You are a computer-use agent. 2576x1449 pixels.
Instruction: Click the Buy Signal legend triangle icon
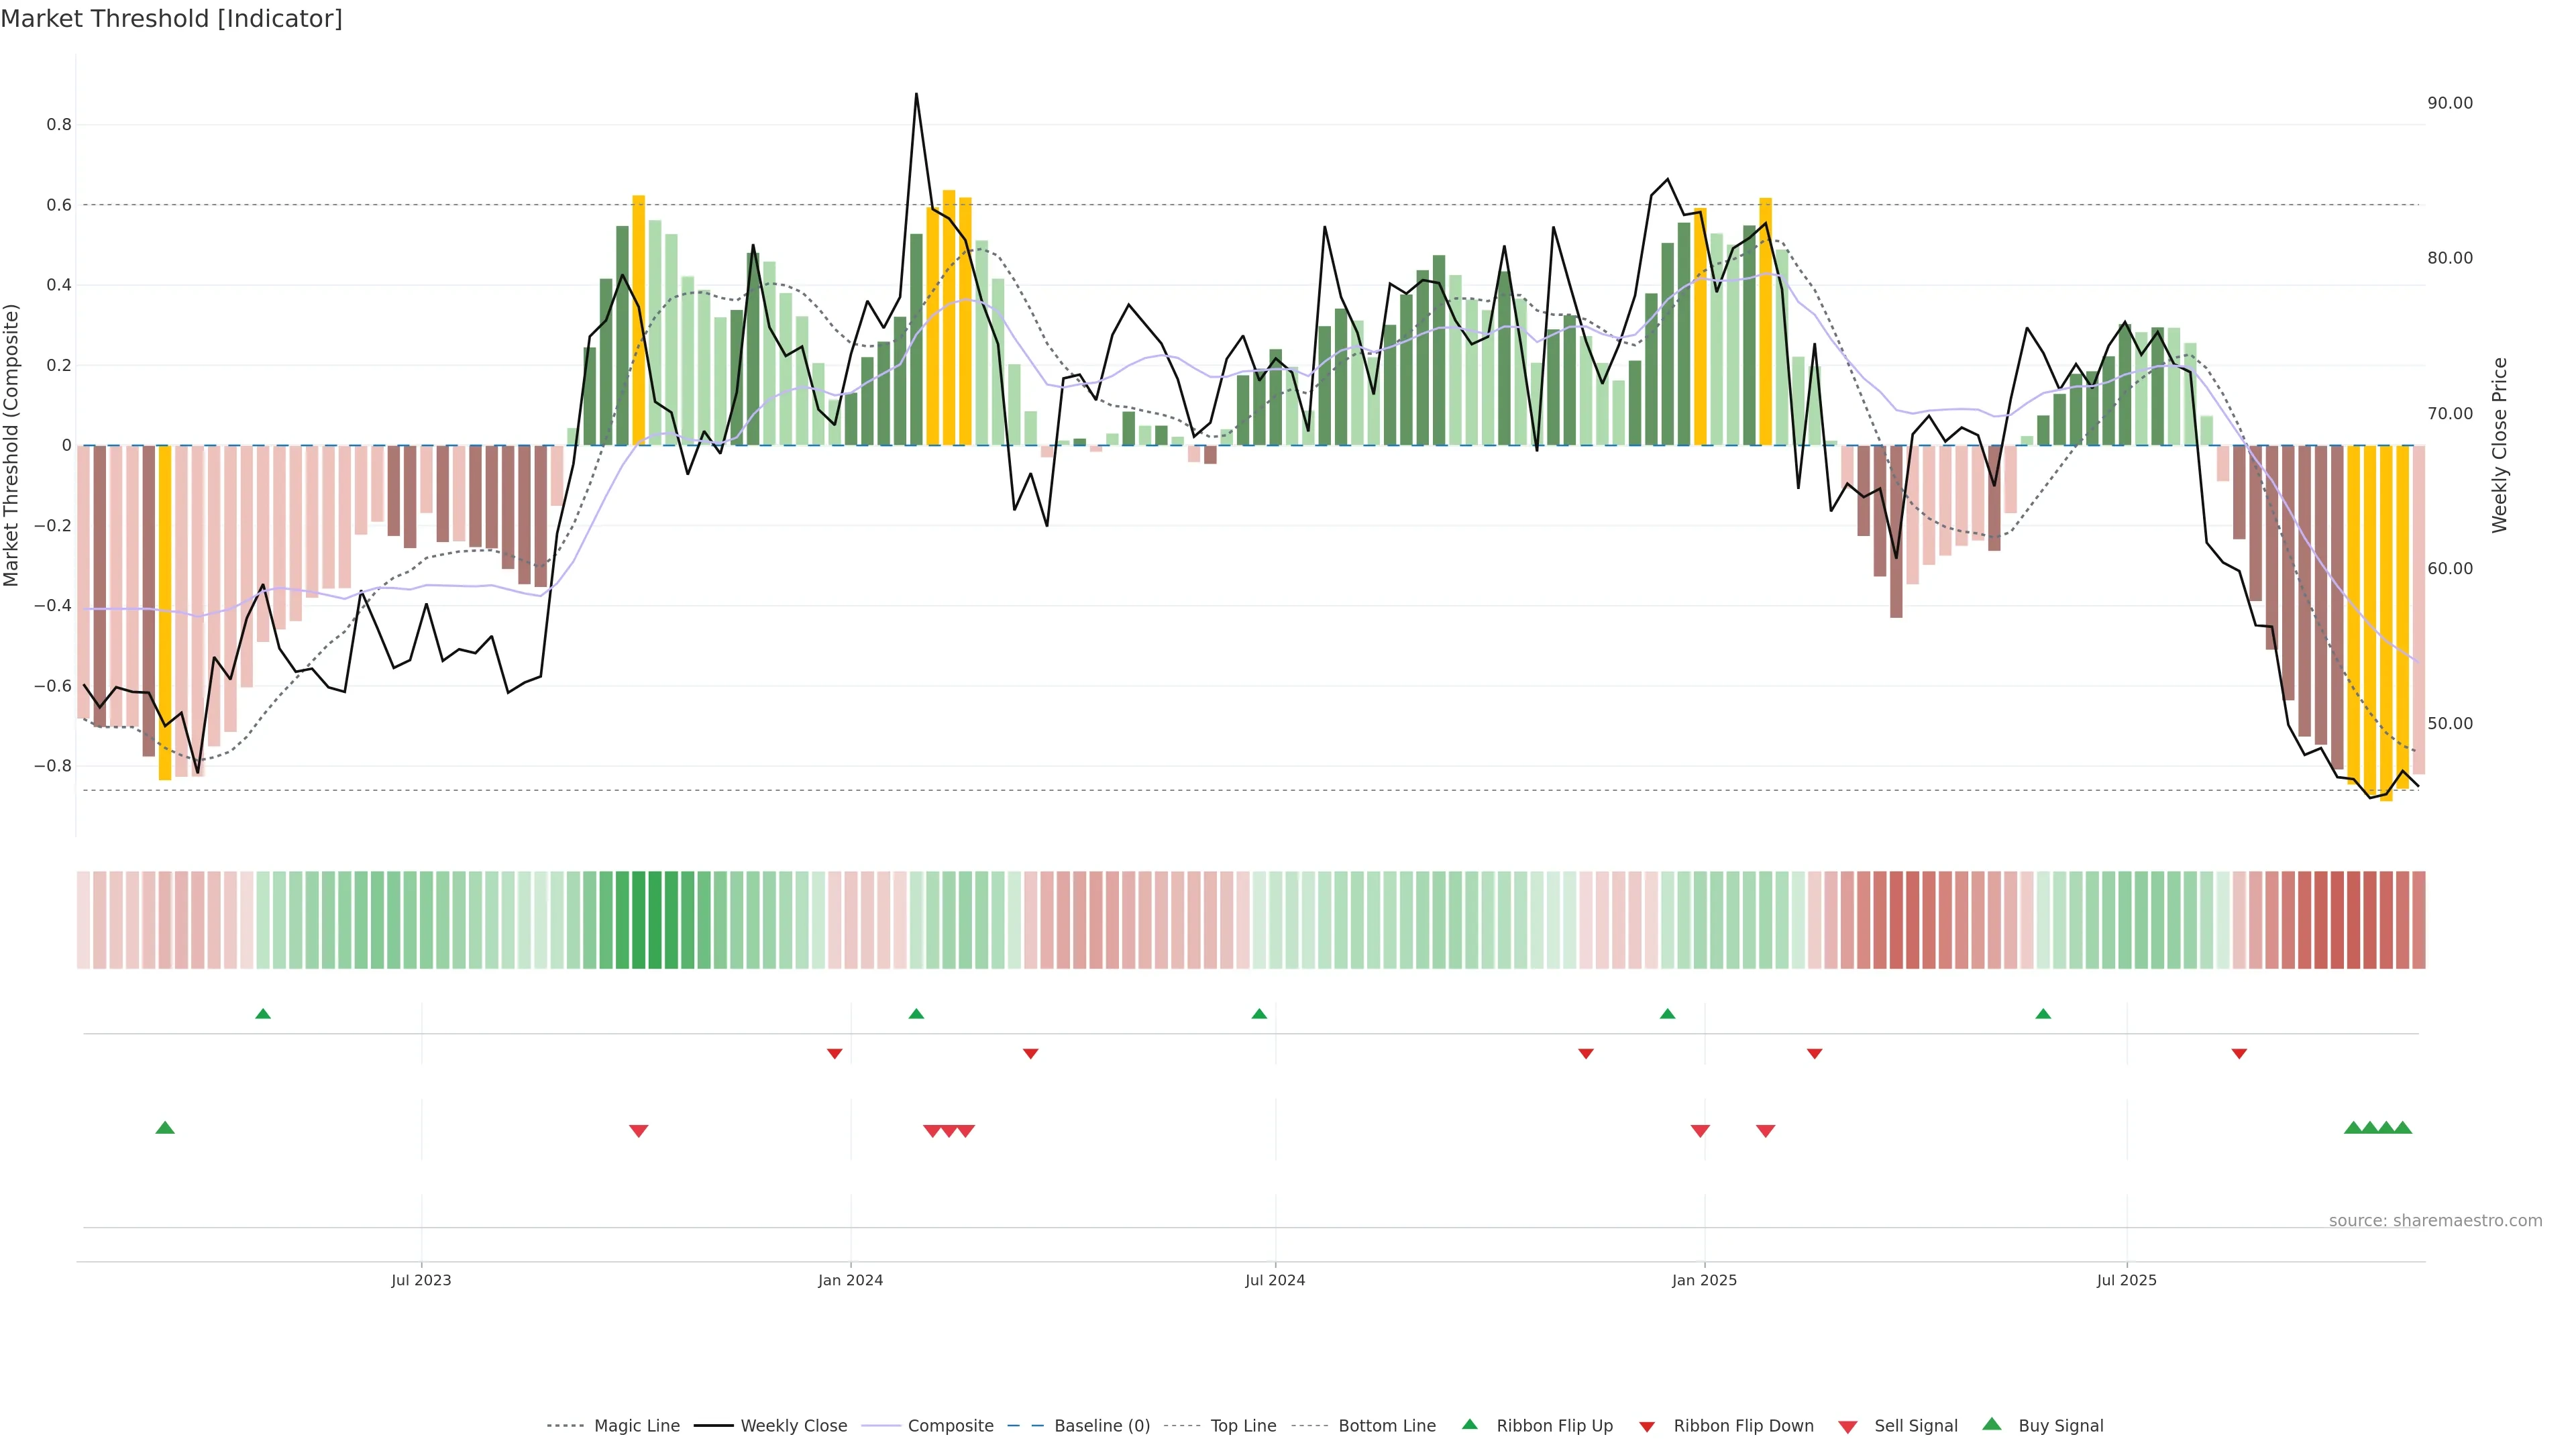(1991, 1424)
